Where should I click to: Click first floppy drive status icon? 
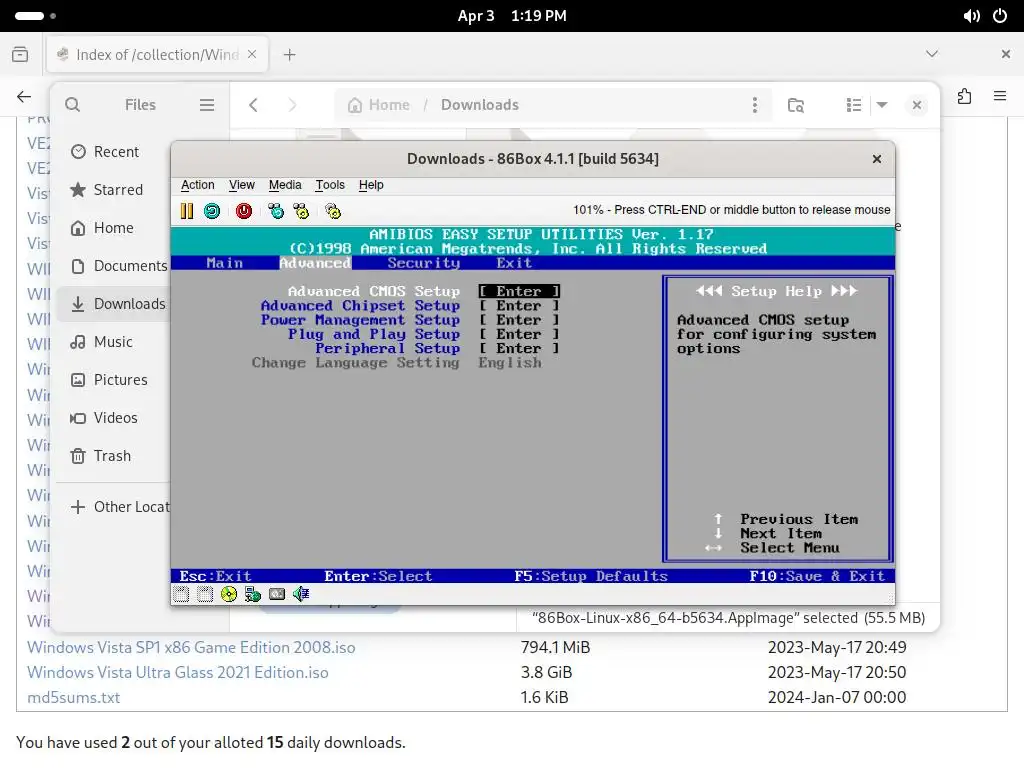point(181,594)
